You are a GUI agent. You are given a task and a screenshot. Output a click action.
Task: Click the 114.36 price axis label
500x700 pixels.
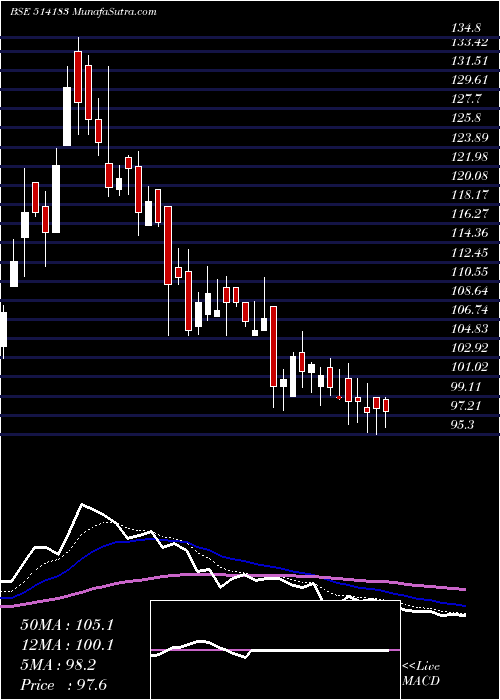point(471,233)
